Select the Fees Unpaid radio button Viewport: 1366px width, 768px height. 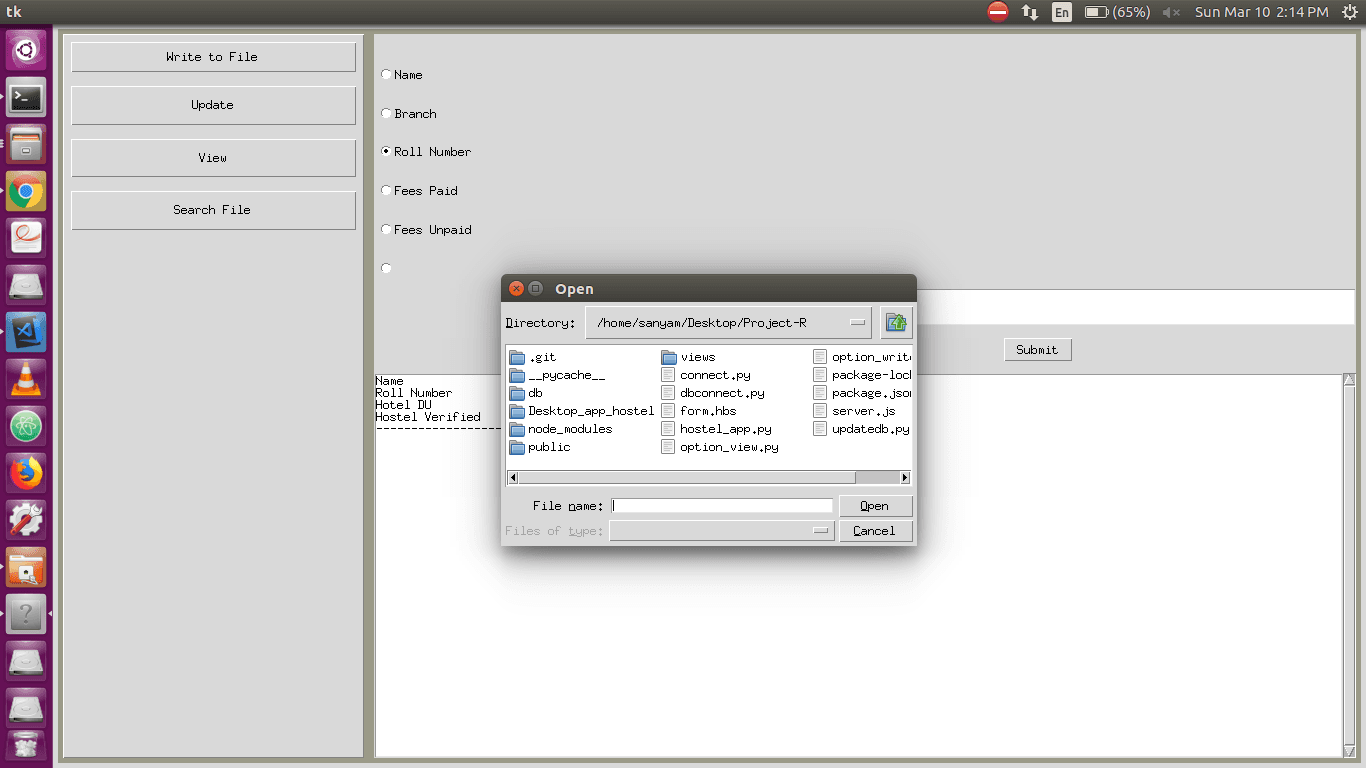[x=386, y=230]
